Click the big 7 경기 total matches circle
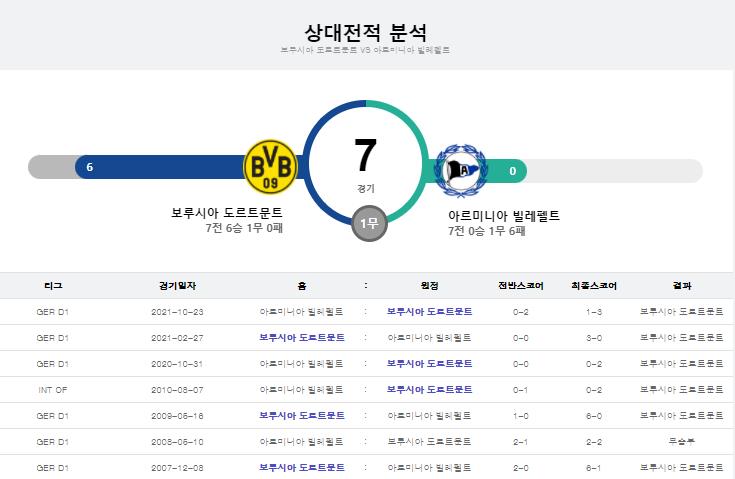 [x=366, y=164]
